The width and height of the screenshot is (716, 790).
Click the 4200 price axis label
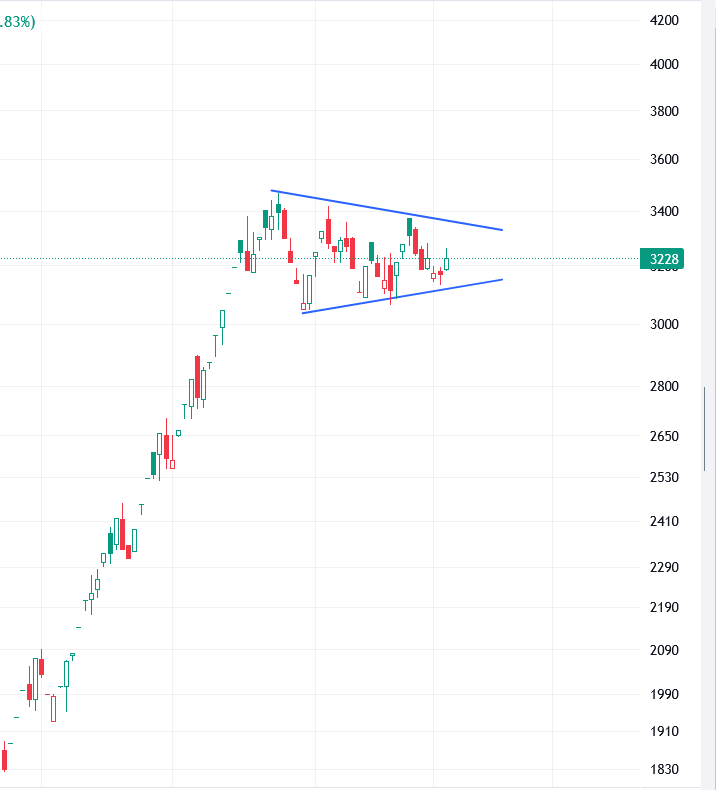click(x=664, y=20)
